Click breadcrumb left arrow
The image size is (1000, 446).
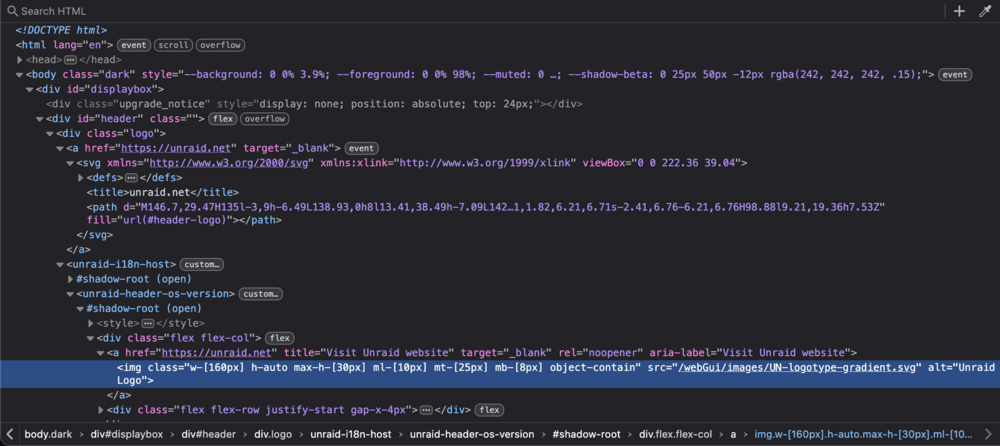pos(10,434)
